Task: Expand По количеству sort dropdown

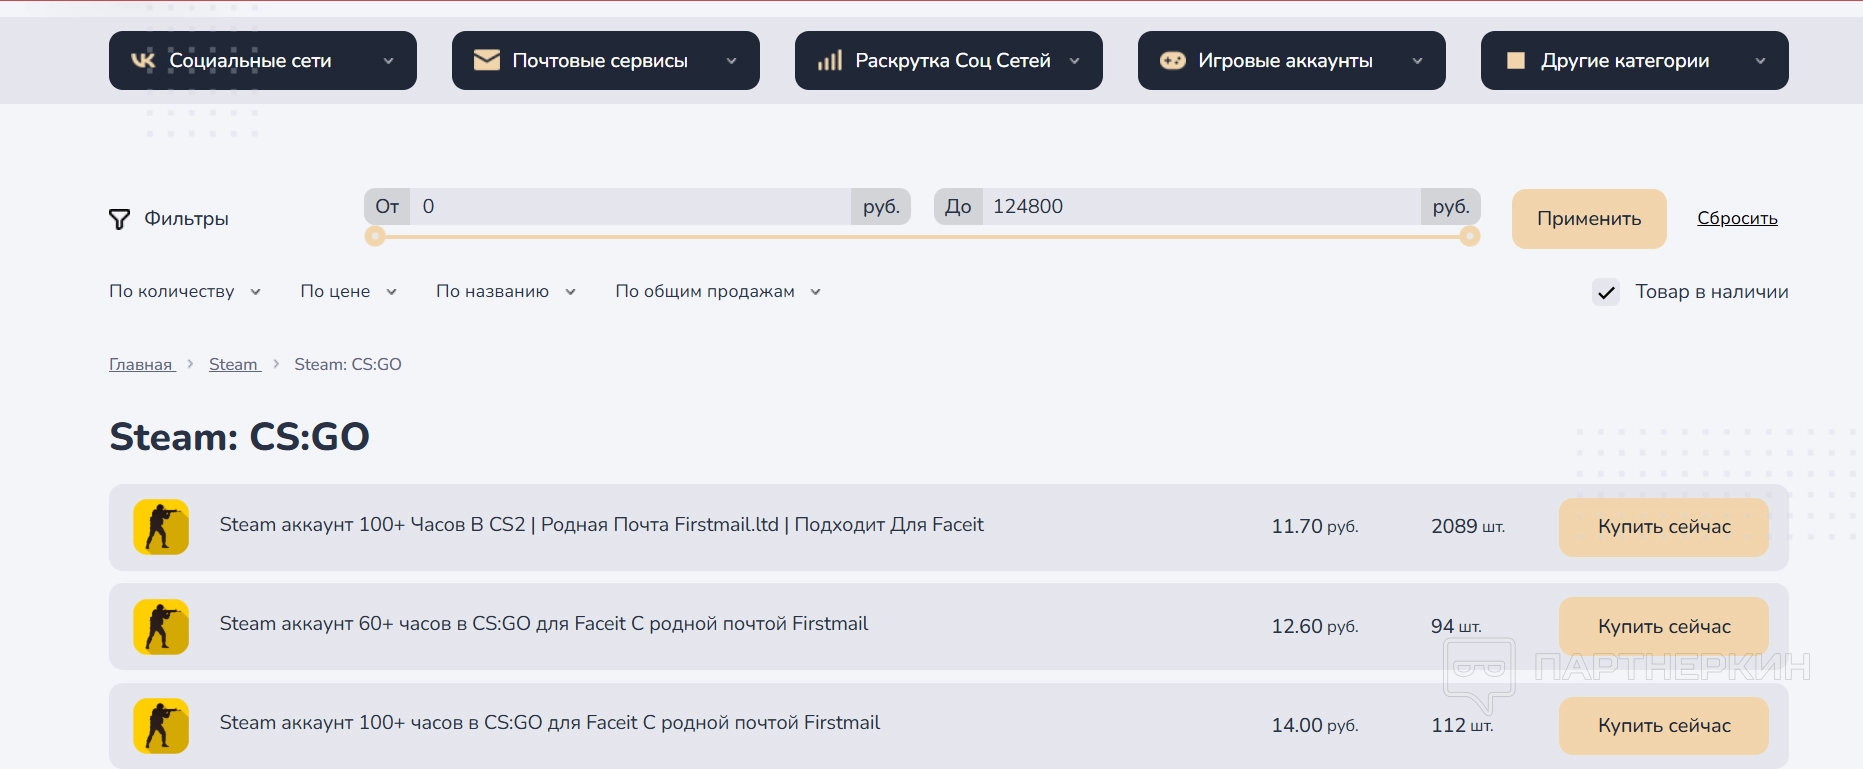Action: point(184,292)
